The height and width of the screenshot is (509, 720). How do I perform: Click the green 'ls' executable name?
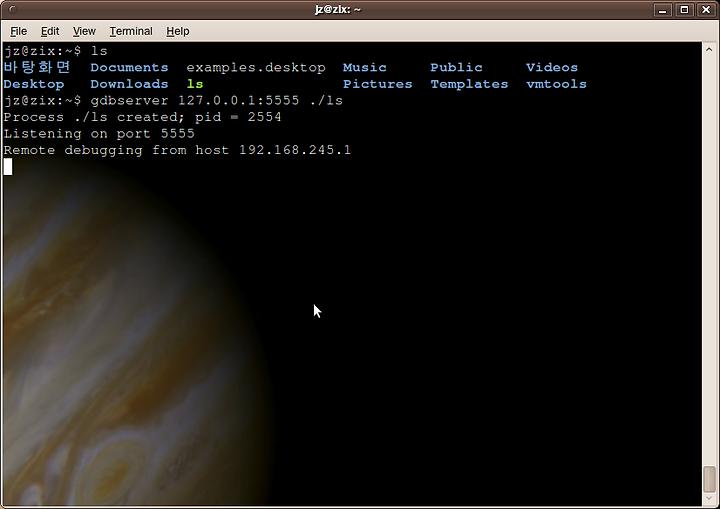click(195, 84)
